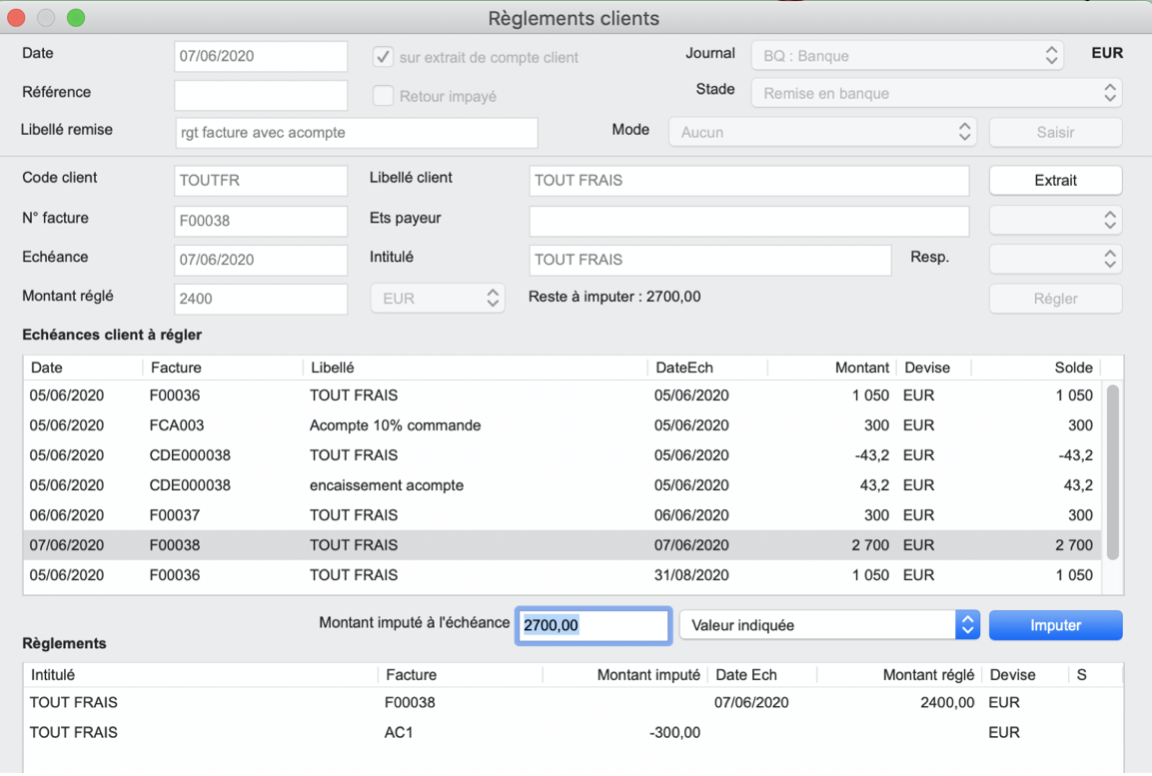The height and width of the screenshot is (776, 1152).
Task: Click the Libellé client field
Action: click(x=749, y=181)
